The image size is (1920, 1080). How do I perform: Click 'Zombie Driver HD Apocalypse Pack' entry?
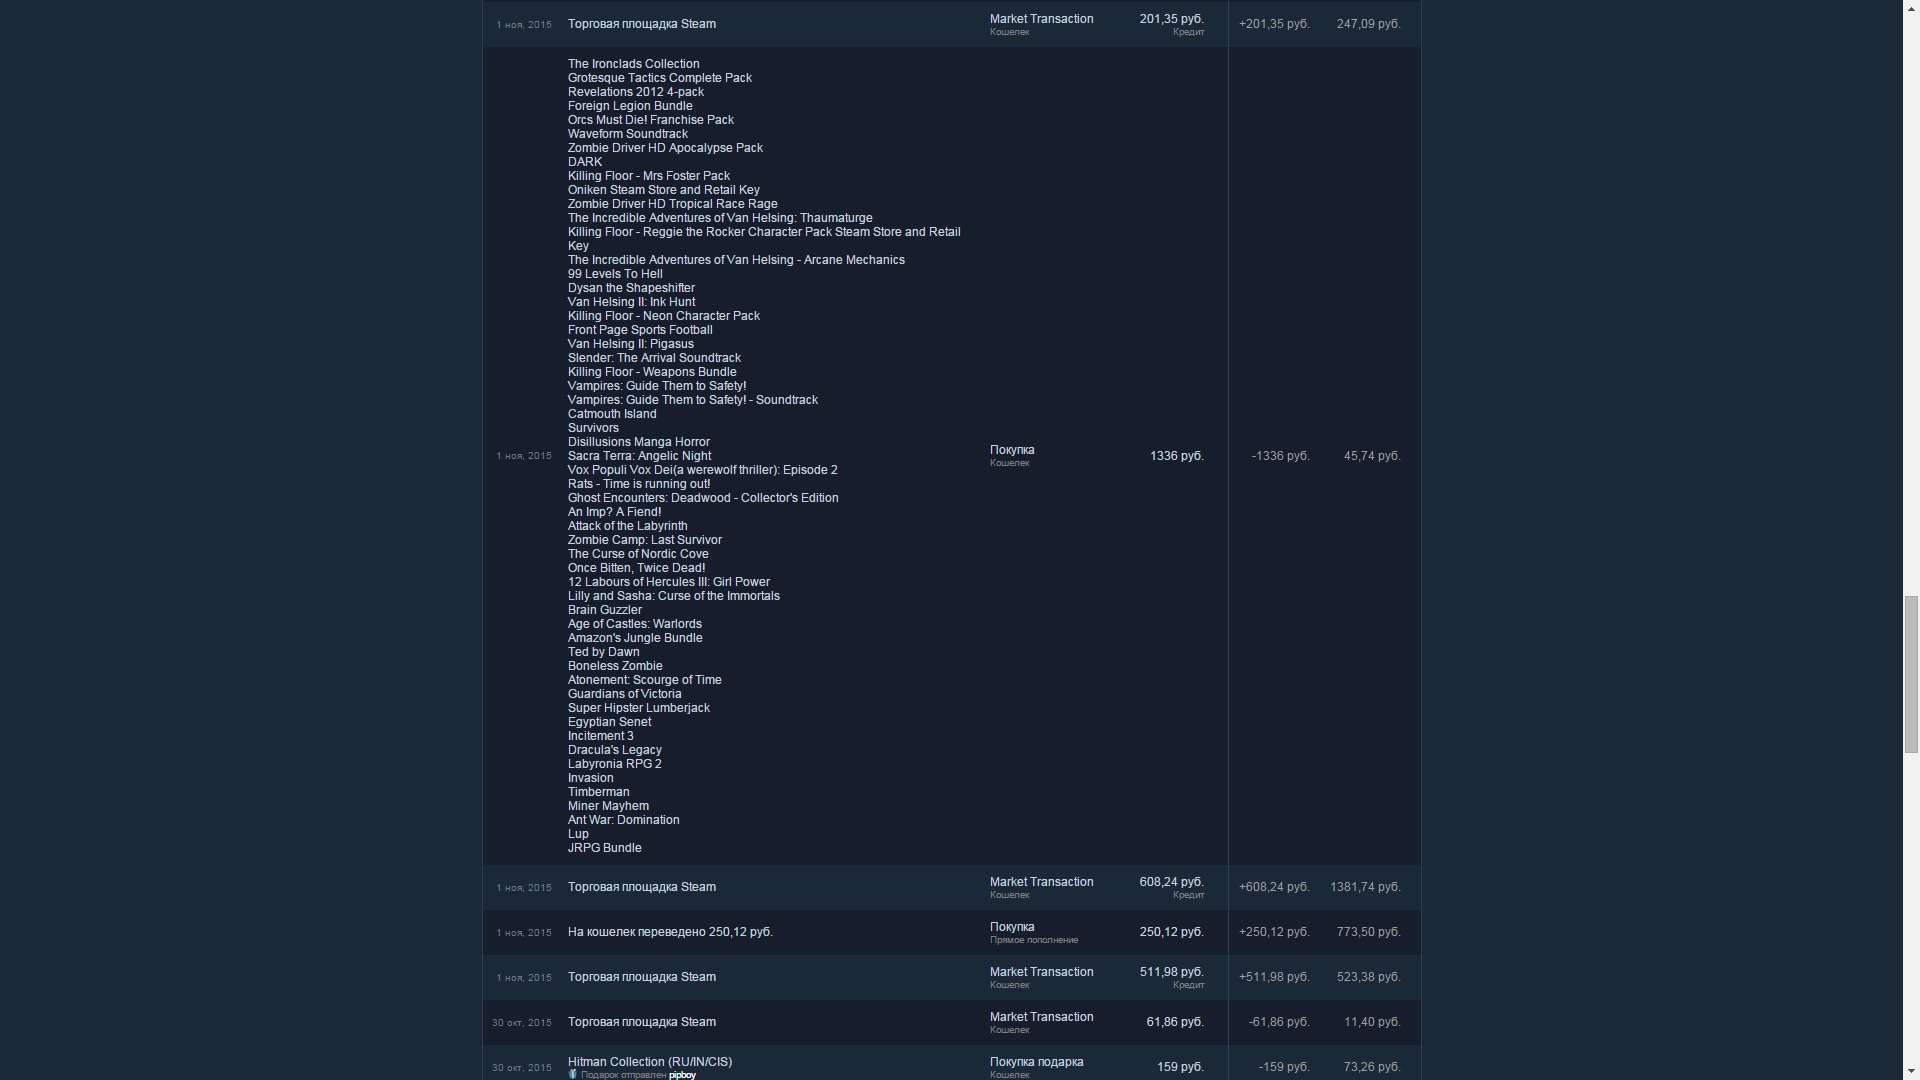pyautogui.click(x=665, y=148)
